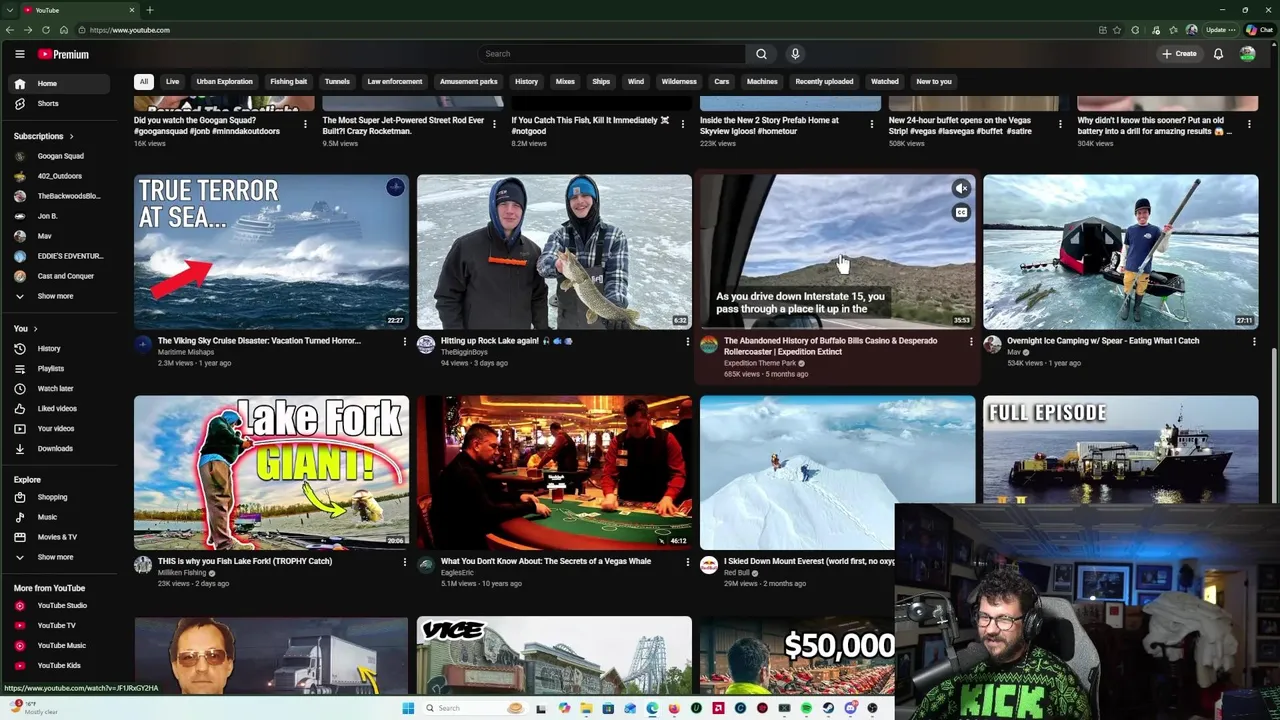Open Spotify from the taskbar
Viewport: 1280px width, 720px height.
806,709
